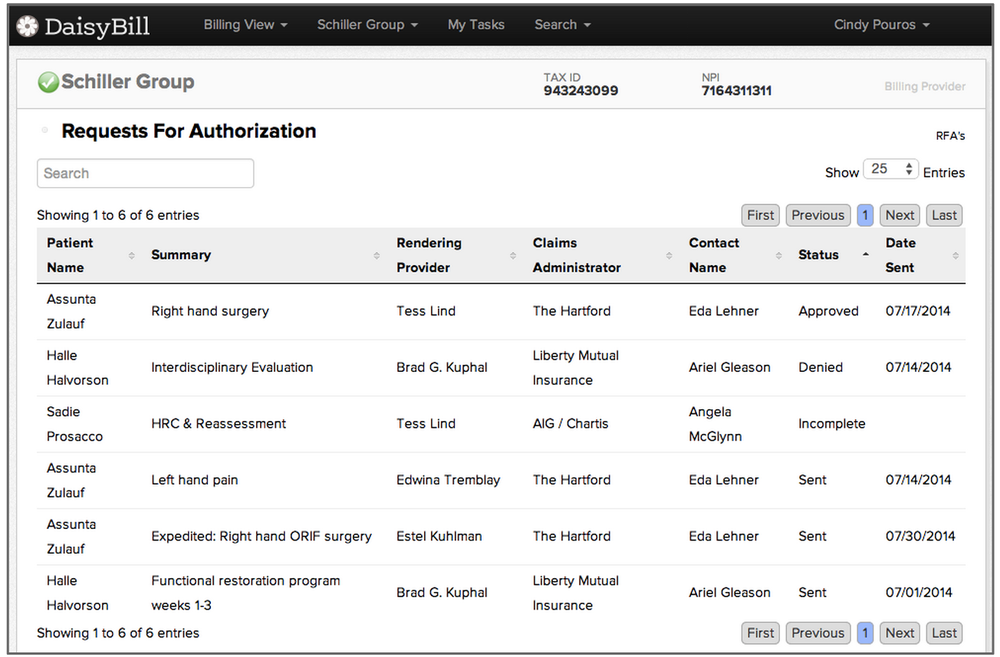The image size is (1000, 657).
Task: Open the Schiller Group navigation dropdown
Action: (x=367, y=25)
